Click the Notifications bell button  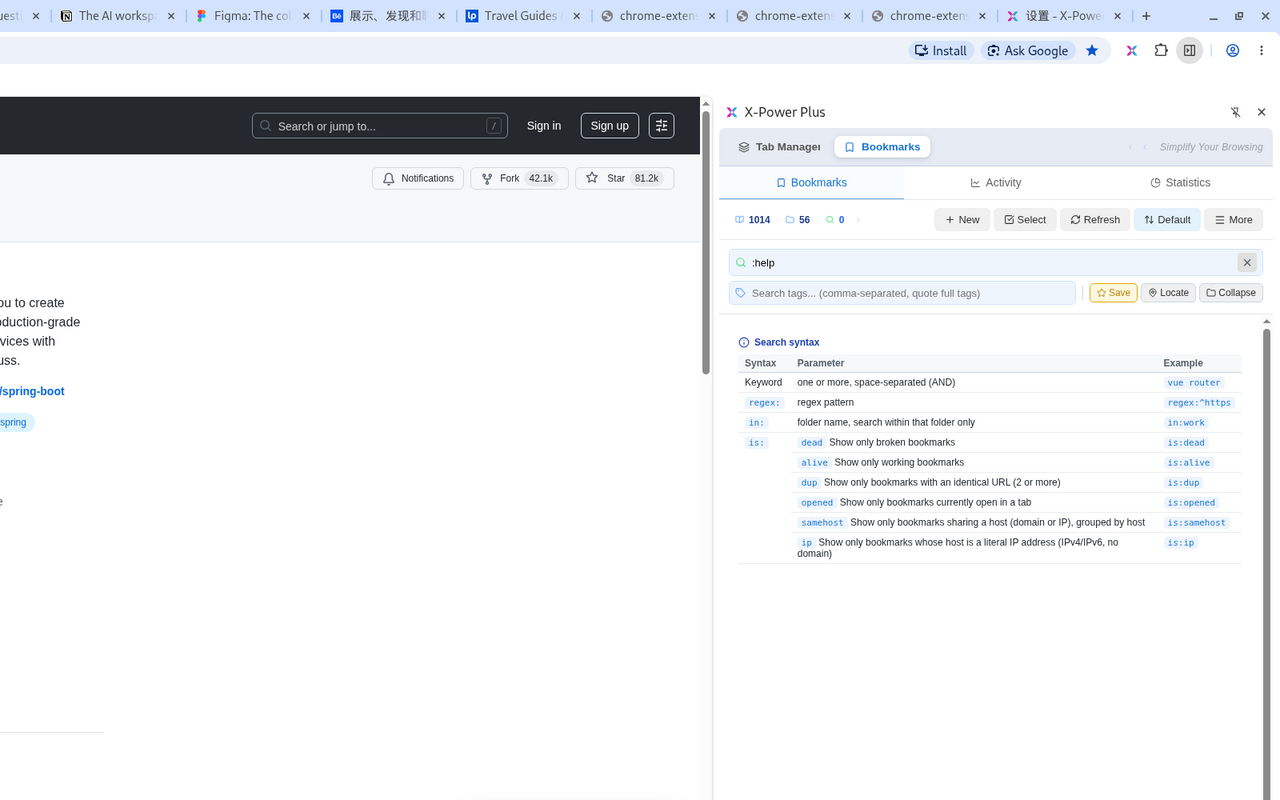click(x=418, y=179)
